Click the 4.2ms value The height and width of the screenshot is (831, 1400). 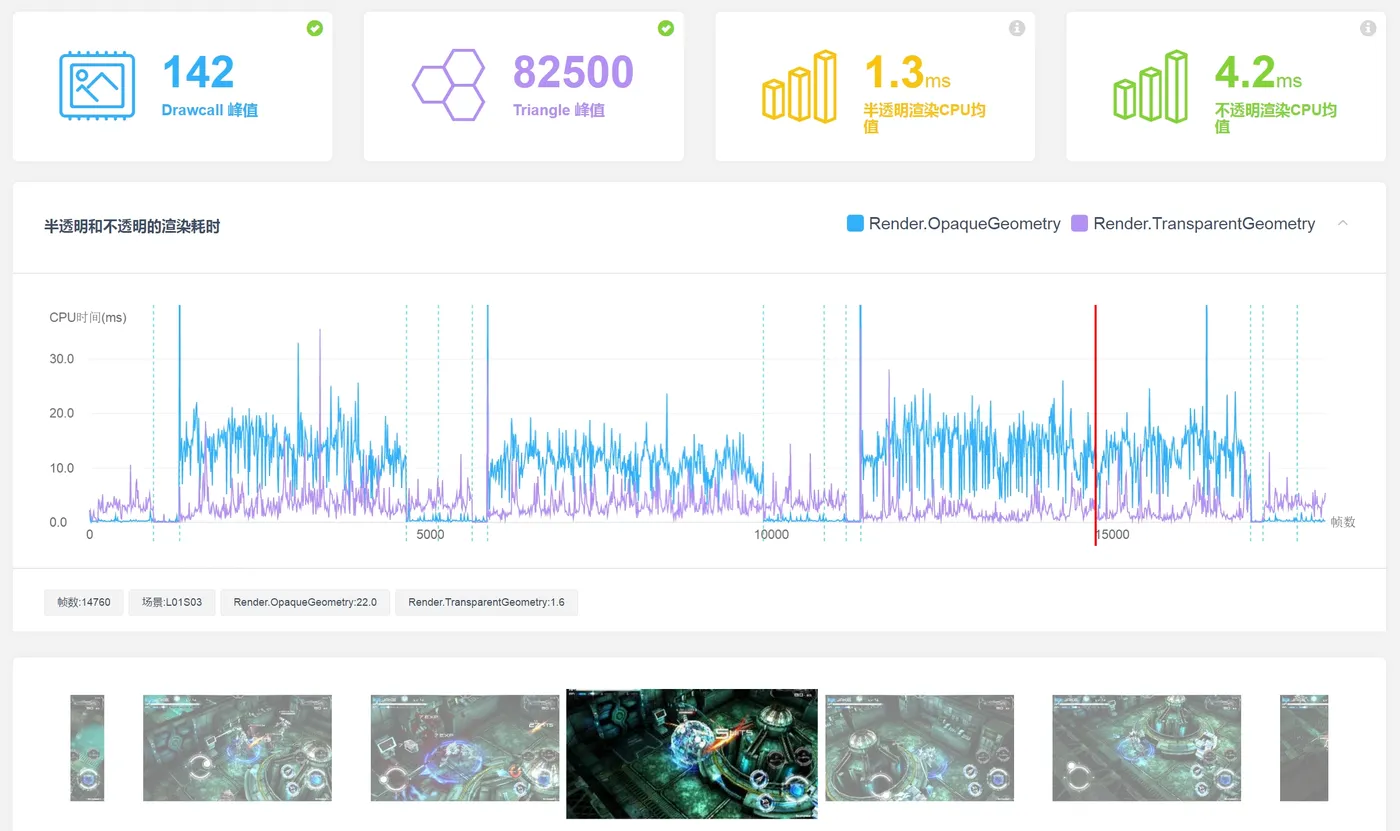point(1258,72)
